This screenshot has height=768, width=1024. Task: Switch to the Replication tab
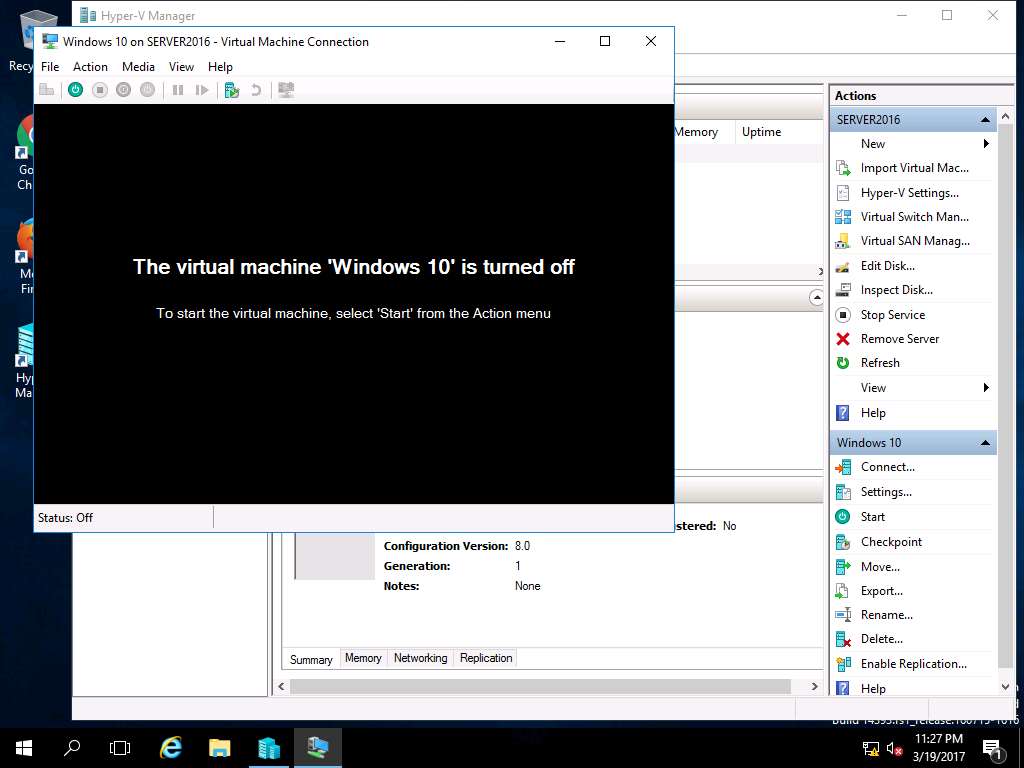(x=486, y=658)
